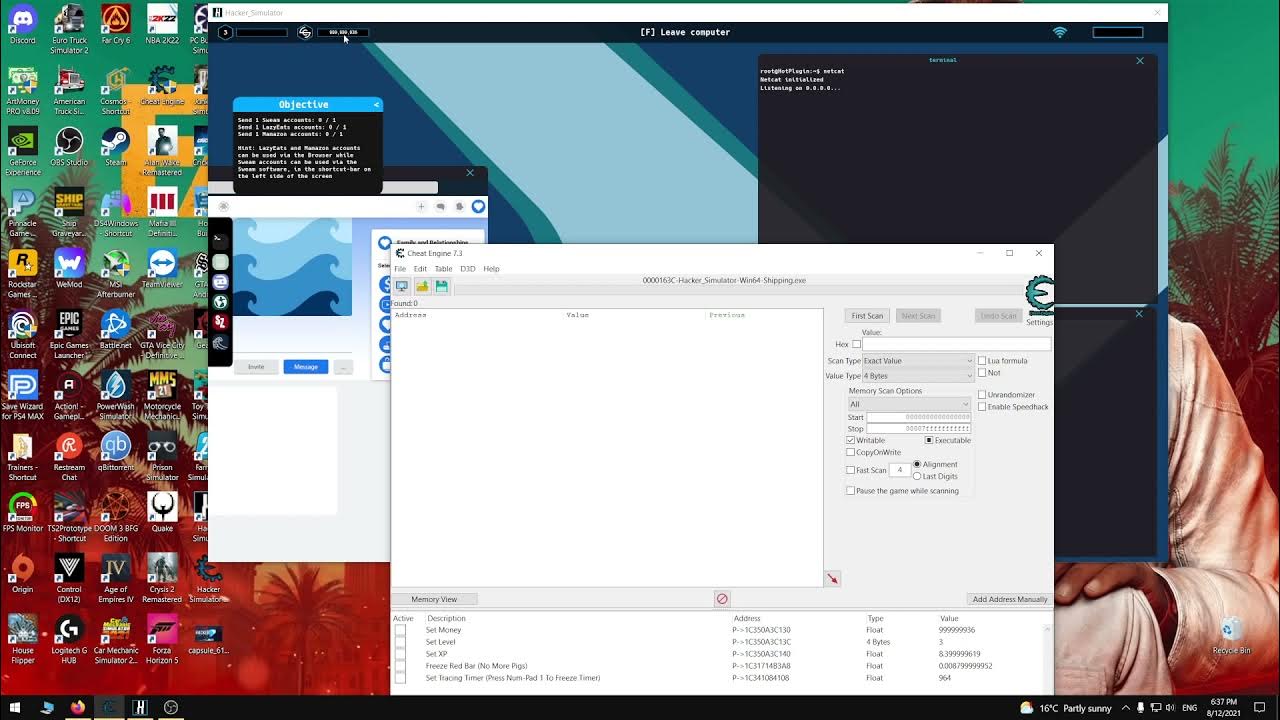Enable the Hex checkbox
The height and width of the screenshot is (720, 1280).
856,344
